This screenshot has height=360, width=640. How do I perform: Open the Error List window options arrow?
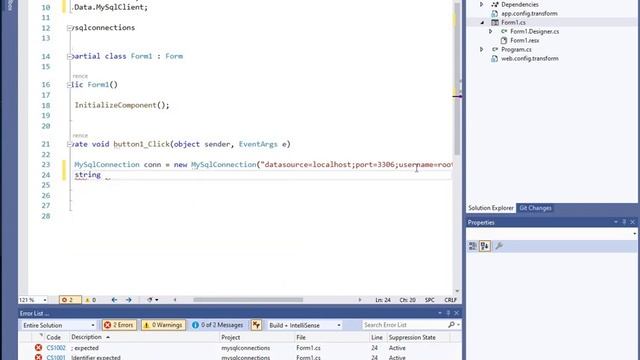point(440,313)
